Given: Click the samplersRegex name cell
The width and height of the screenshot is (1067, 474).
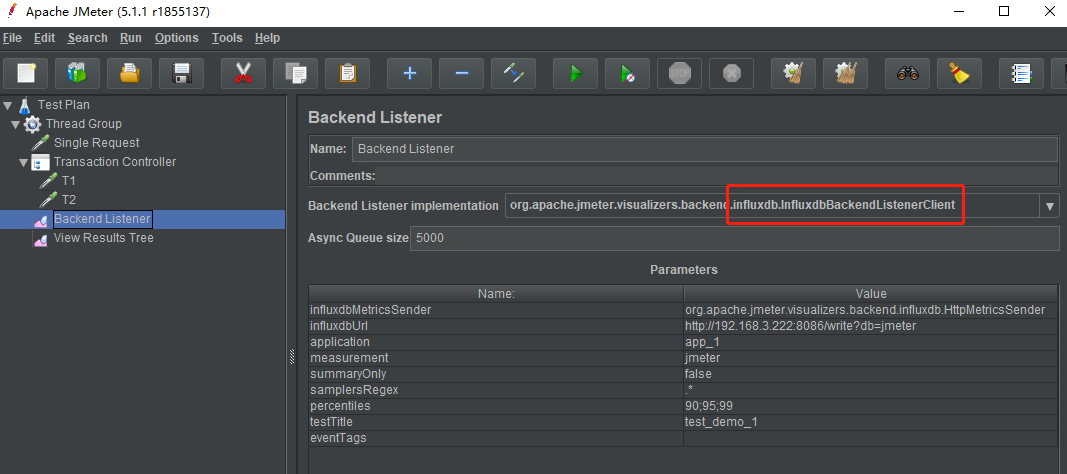Looking at the screenshot, I should (x=495, y=390).
